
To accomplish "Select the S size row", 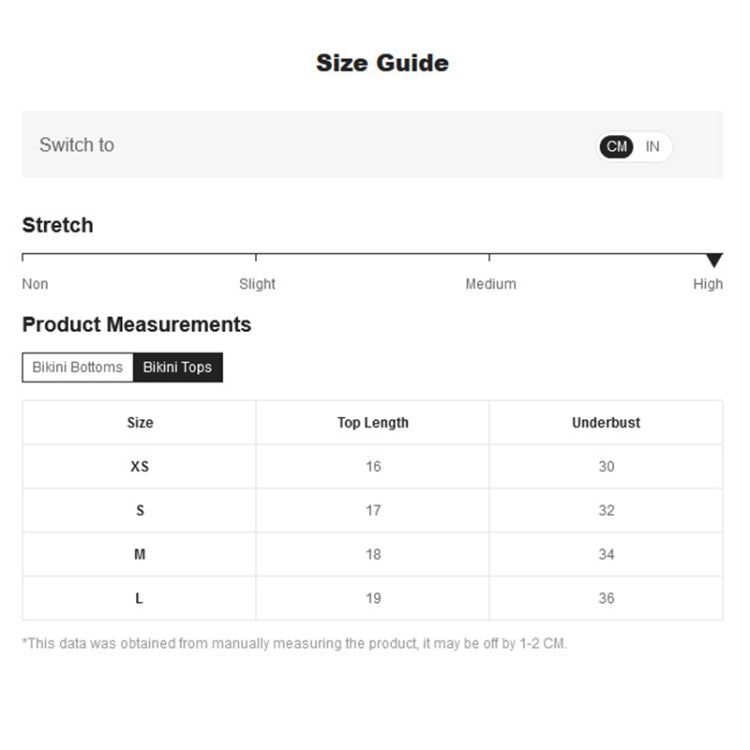I will pos(140,511).
